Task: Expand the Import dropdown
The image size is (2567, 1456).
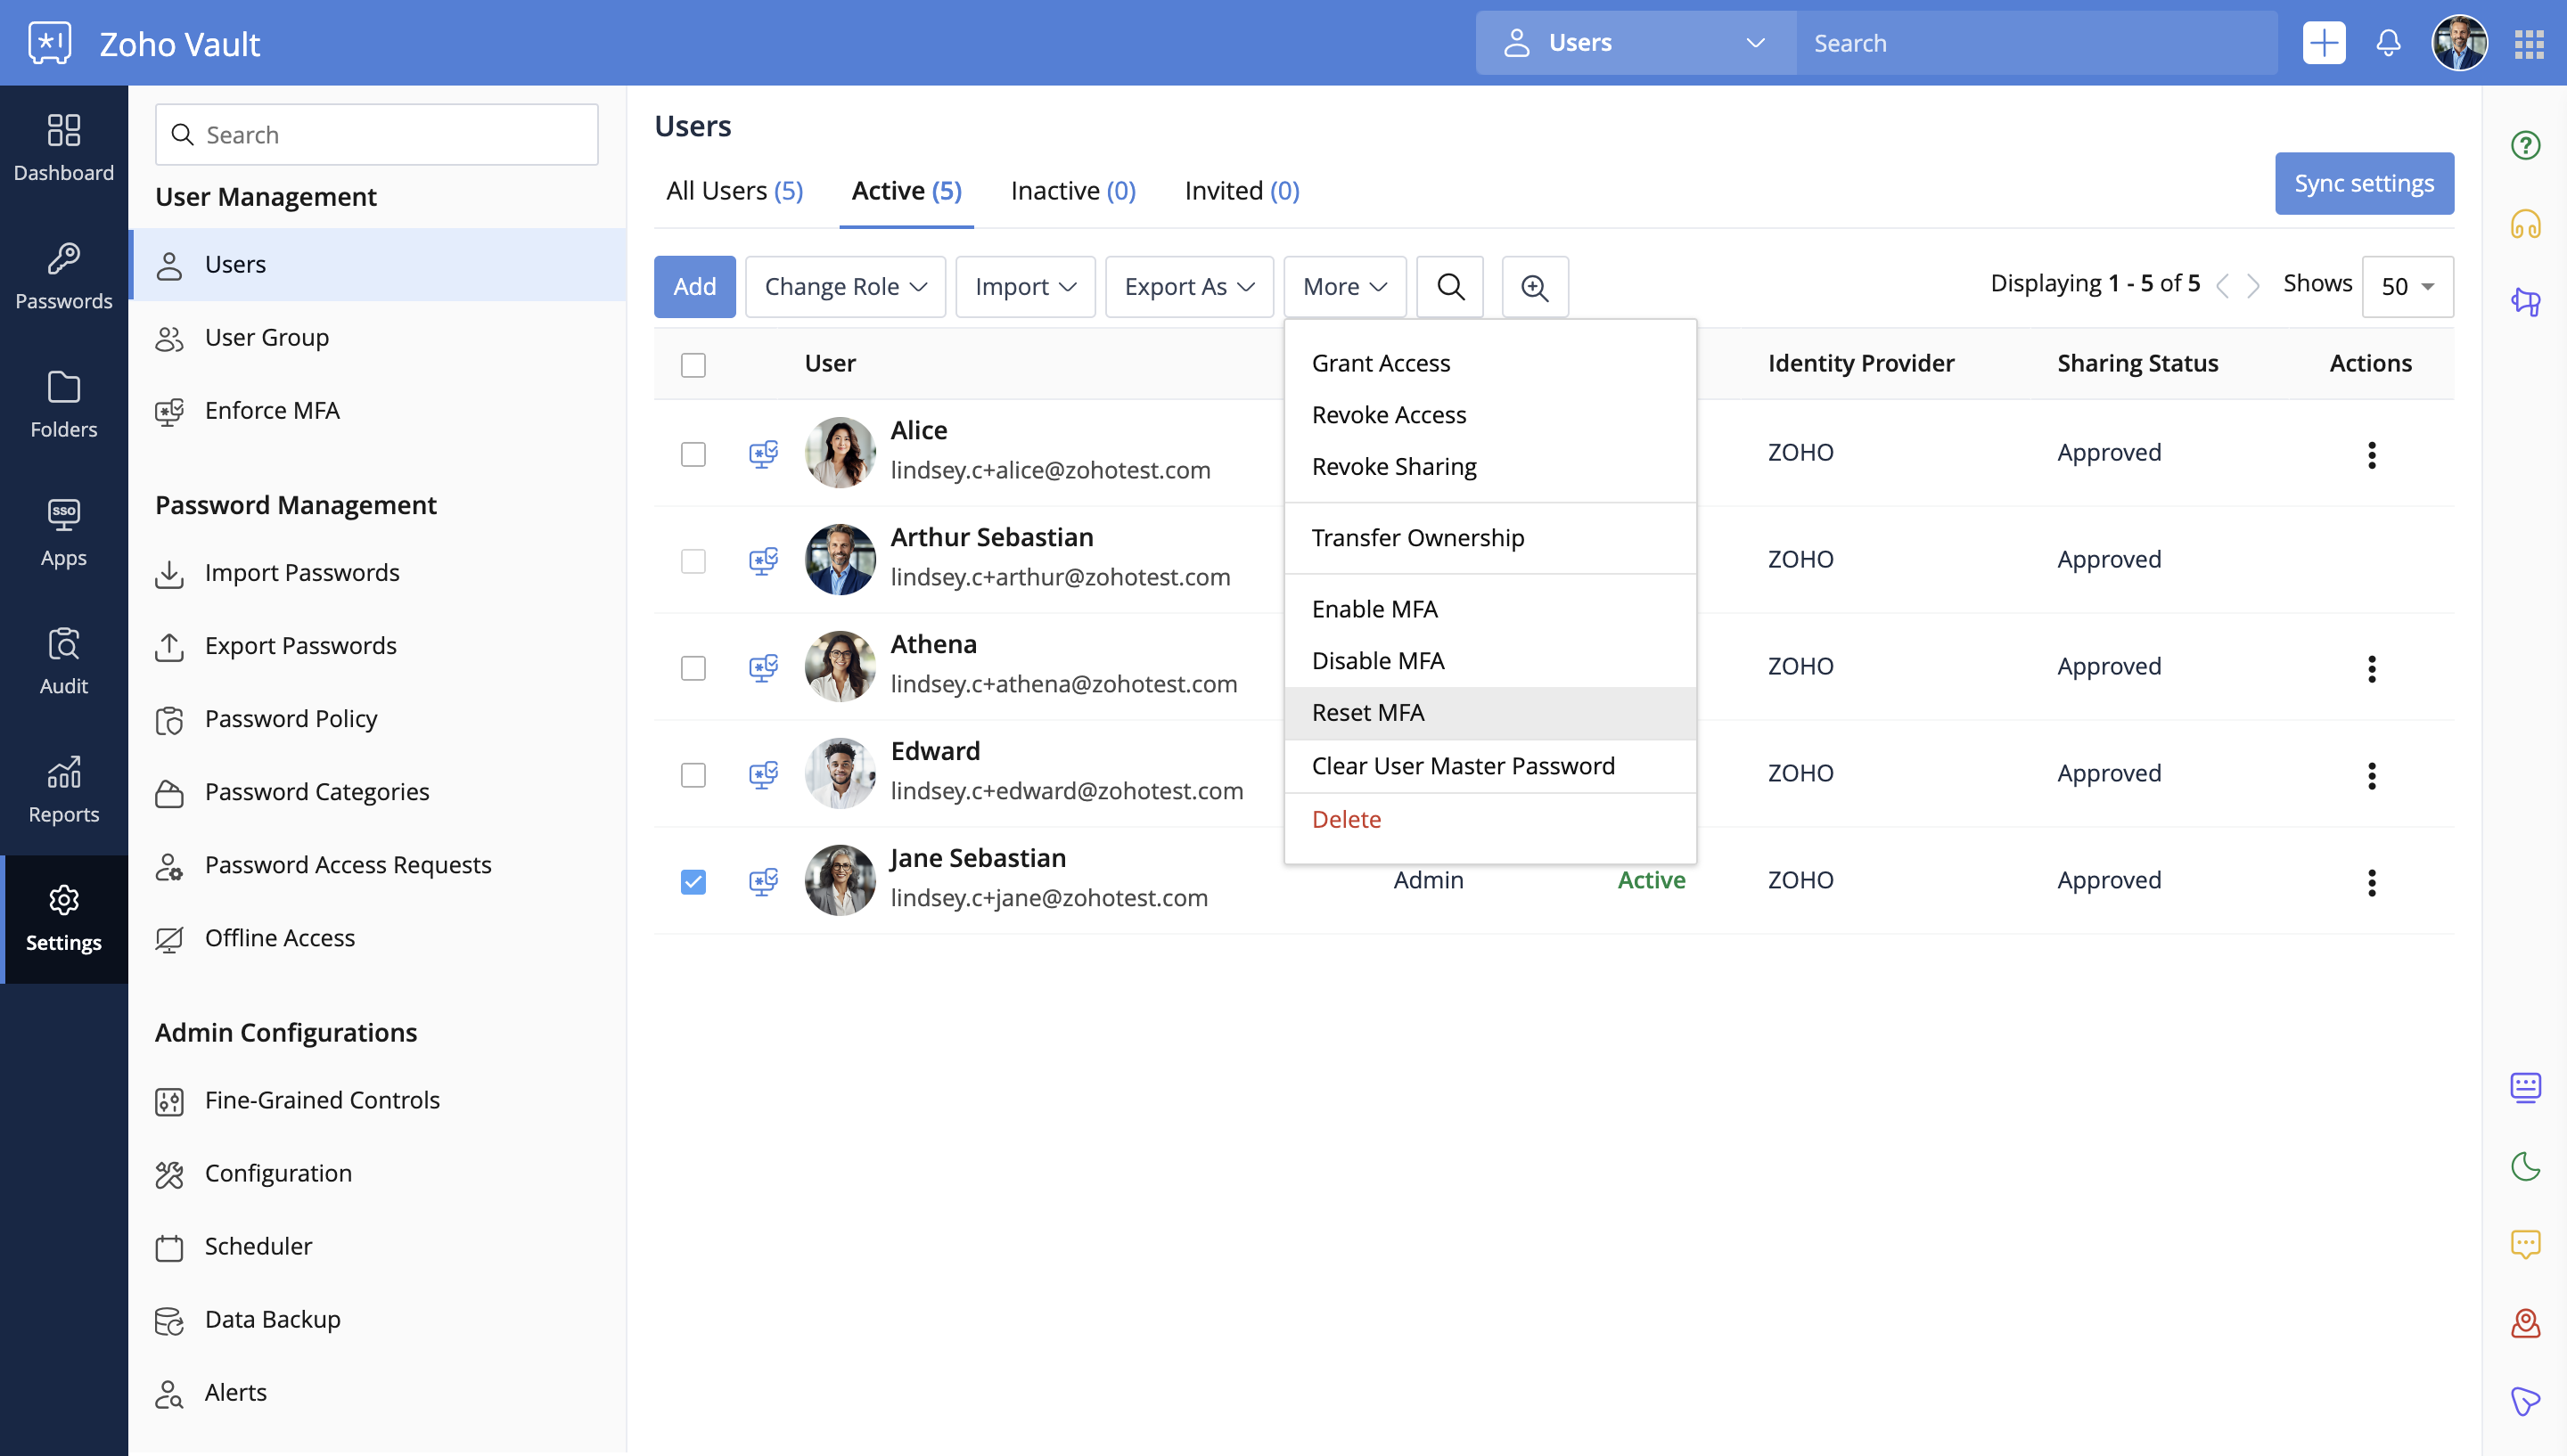Action: [1025, 287]
